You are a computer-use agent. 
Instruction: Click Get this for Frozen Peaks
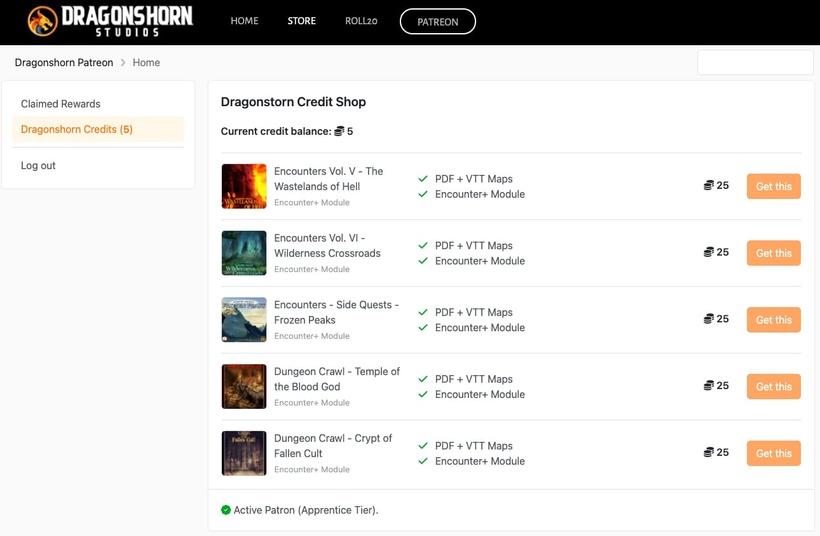773,320
